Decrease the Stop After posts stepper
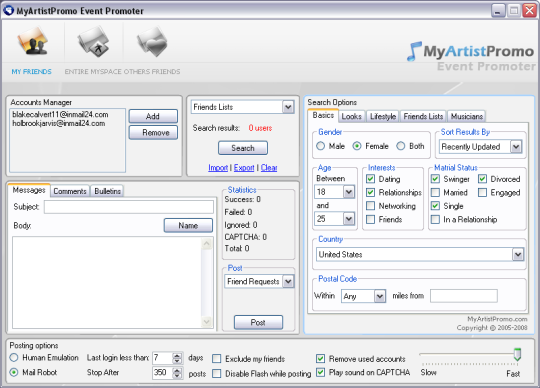 point(177,376)
